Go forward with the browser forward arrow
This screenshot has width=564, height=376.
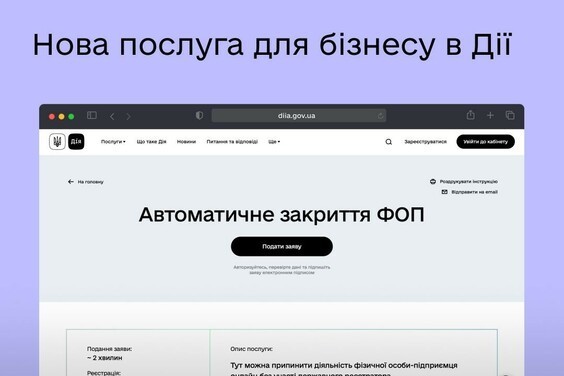128,116
